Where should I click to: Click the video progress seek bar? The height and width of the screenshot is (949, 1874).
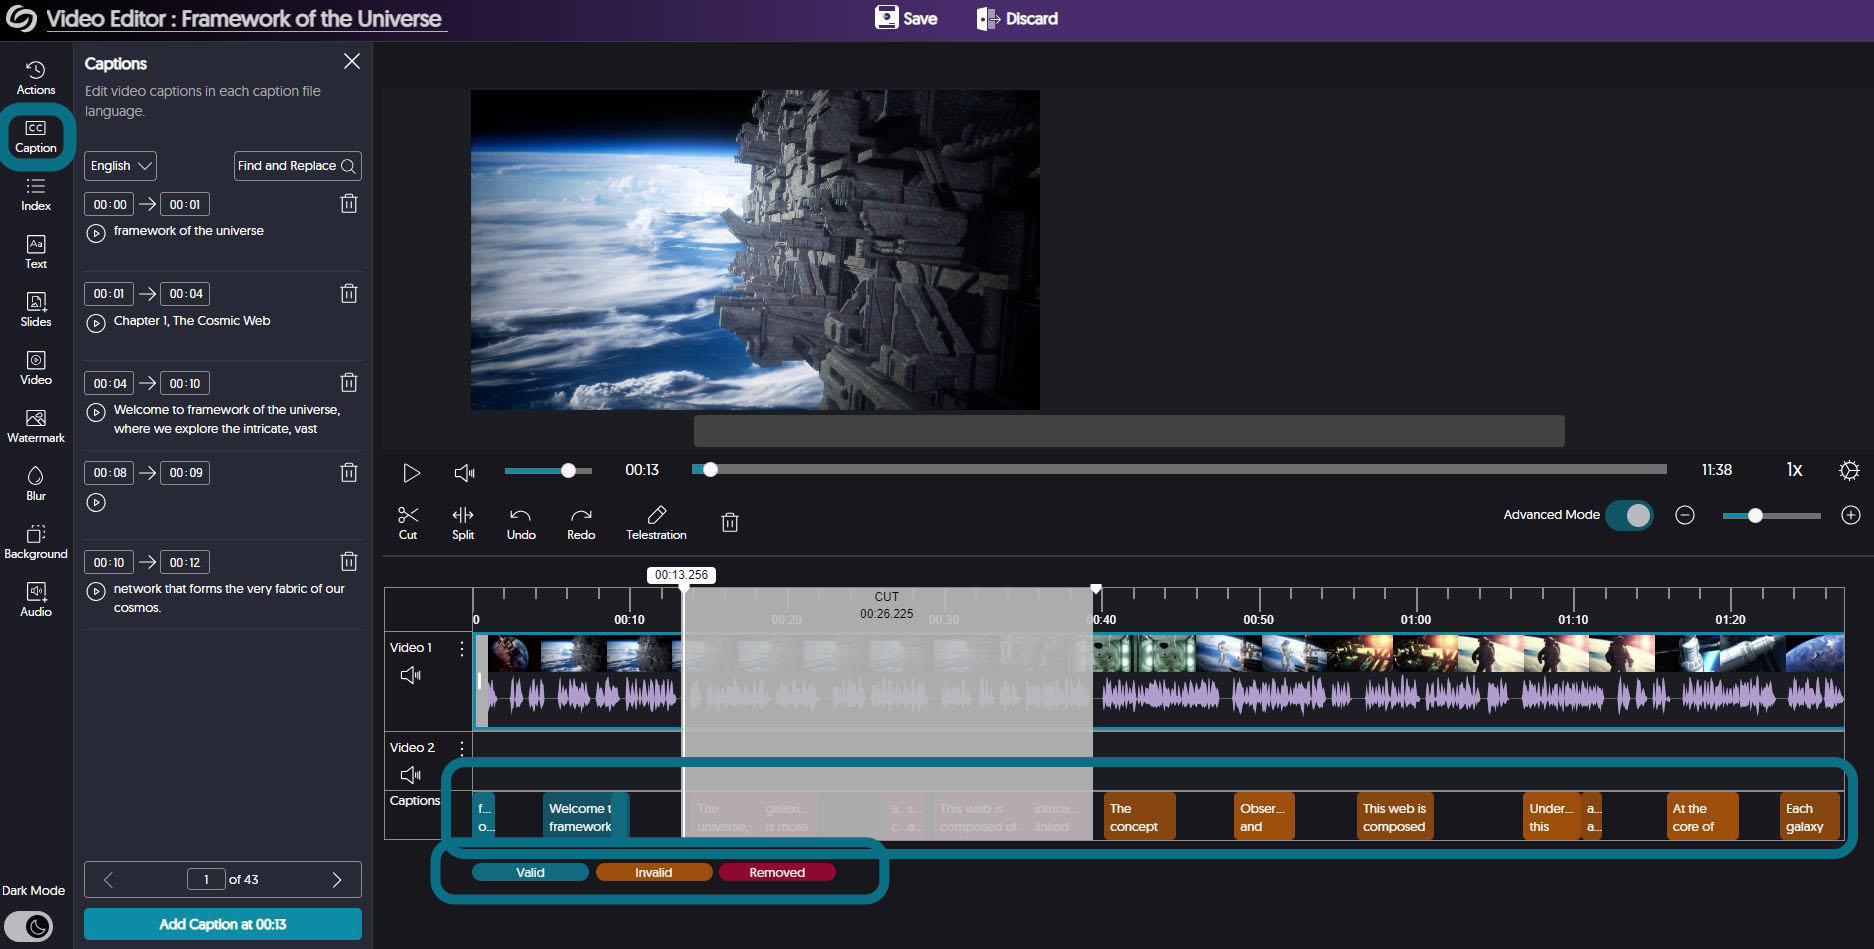point(1180,469)
